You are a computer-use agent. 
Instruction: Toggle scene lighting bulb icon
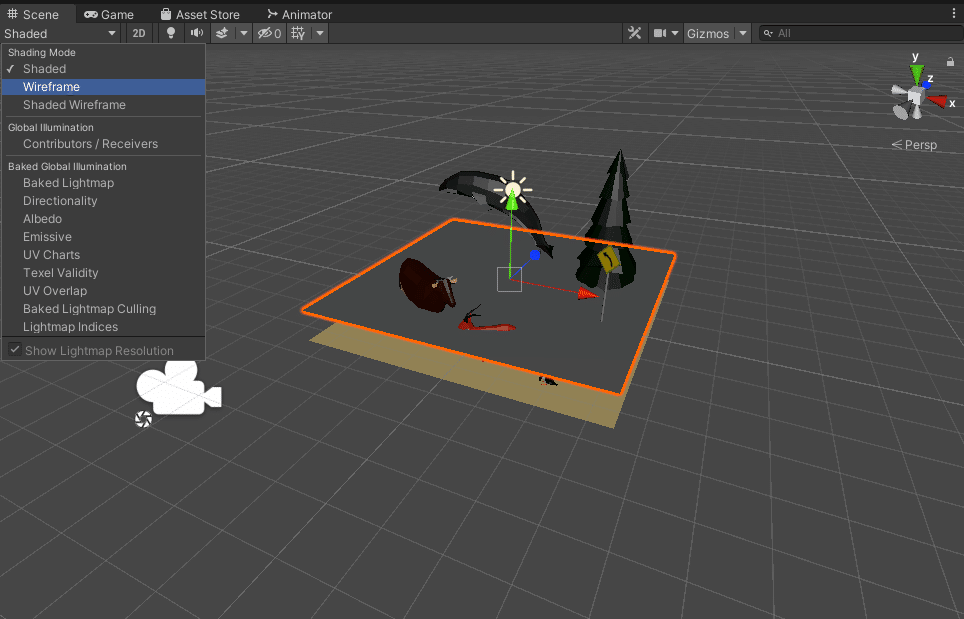(171, 33)
